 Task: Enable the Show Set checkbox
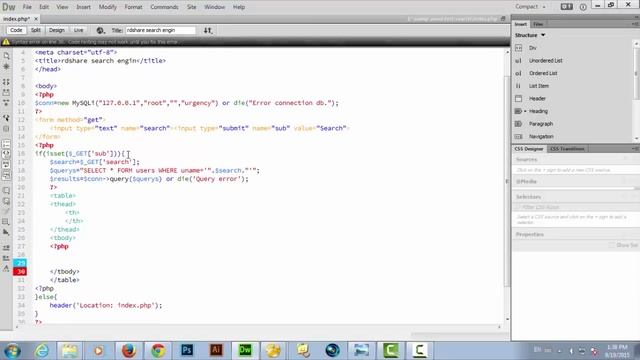click(611, 245)
